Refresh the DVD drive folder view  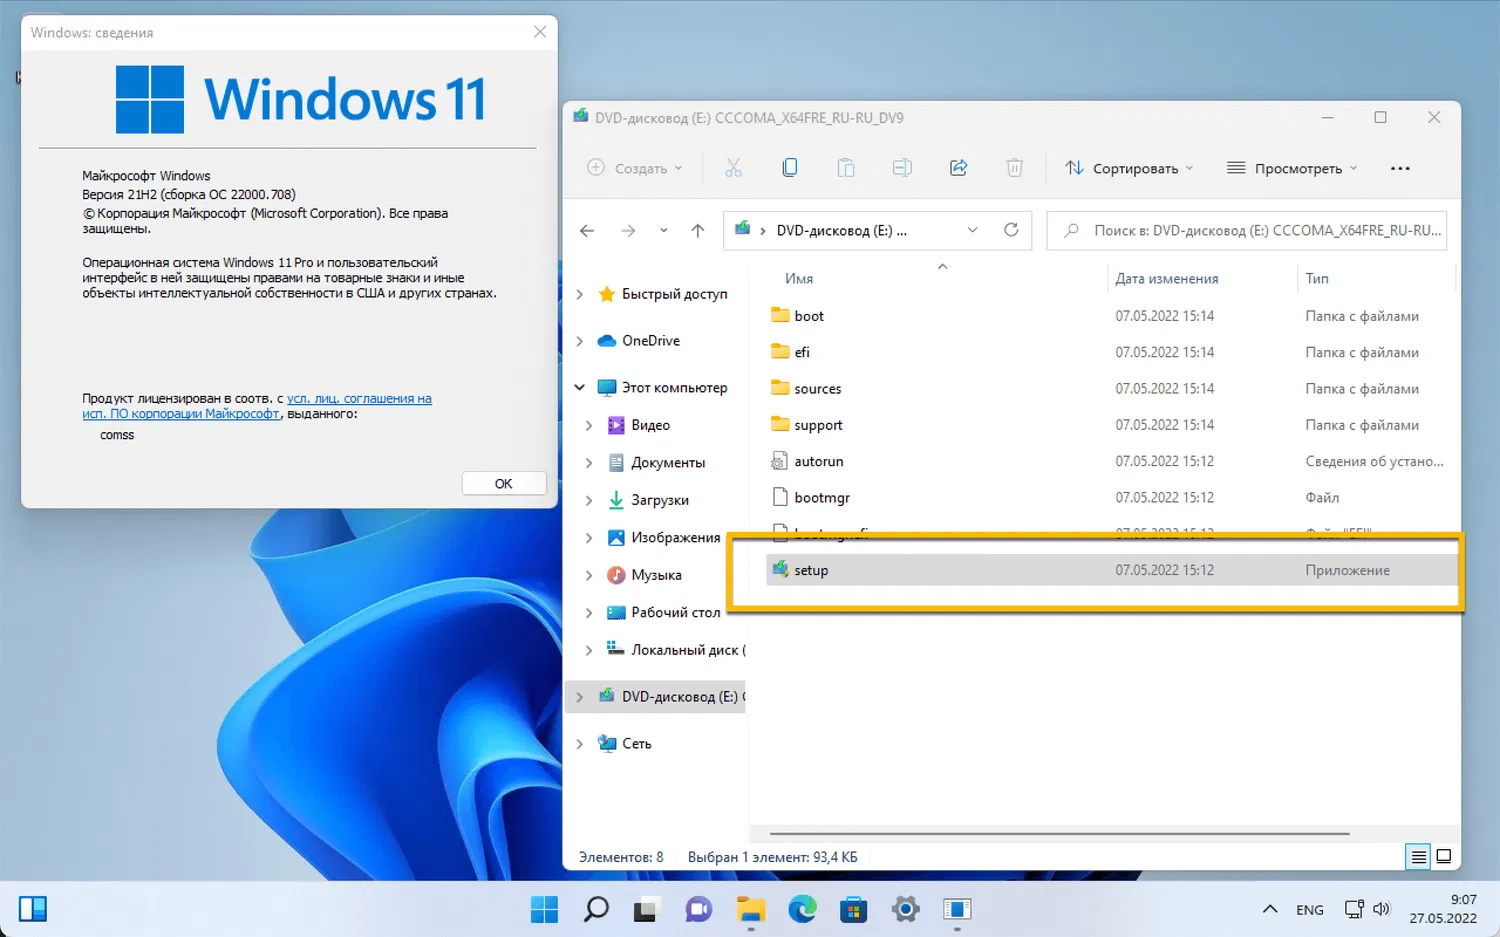(x=1011, y=230)
